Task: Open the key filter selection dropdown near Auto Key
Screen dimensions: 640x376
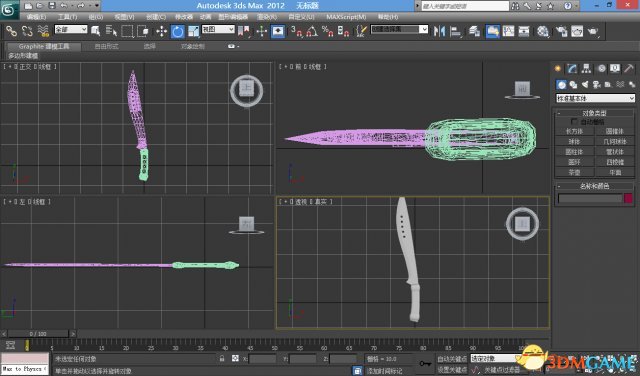Action: tap(493, 358)
